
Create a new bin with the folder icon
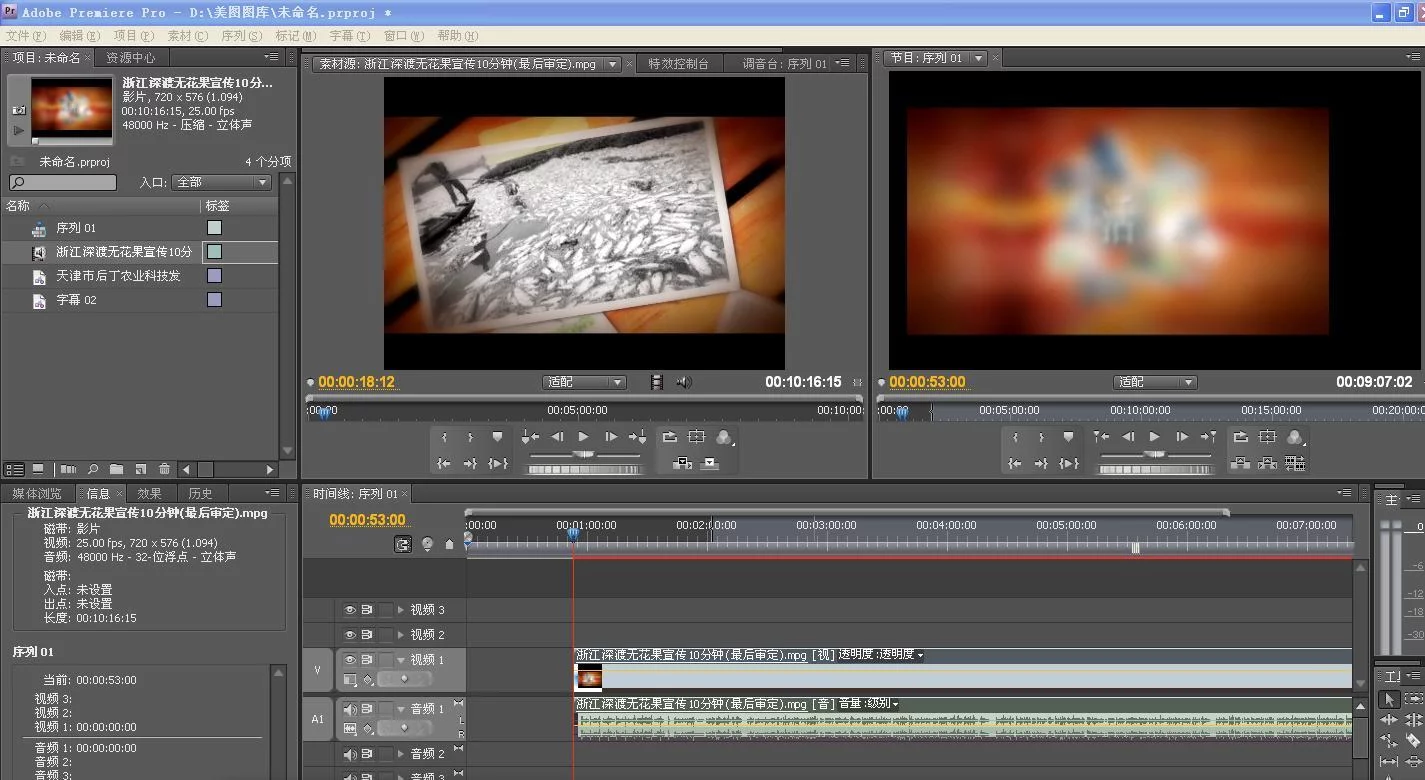coord(116,469)
